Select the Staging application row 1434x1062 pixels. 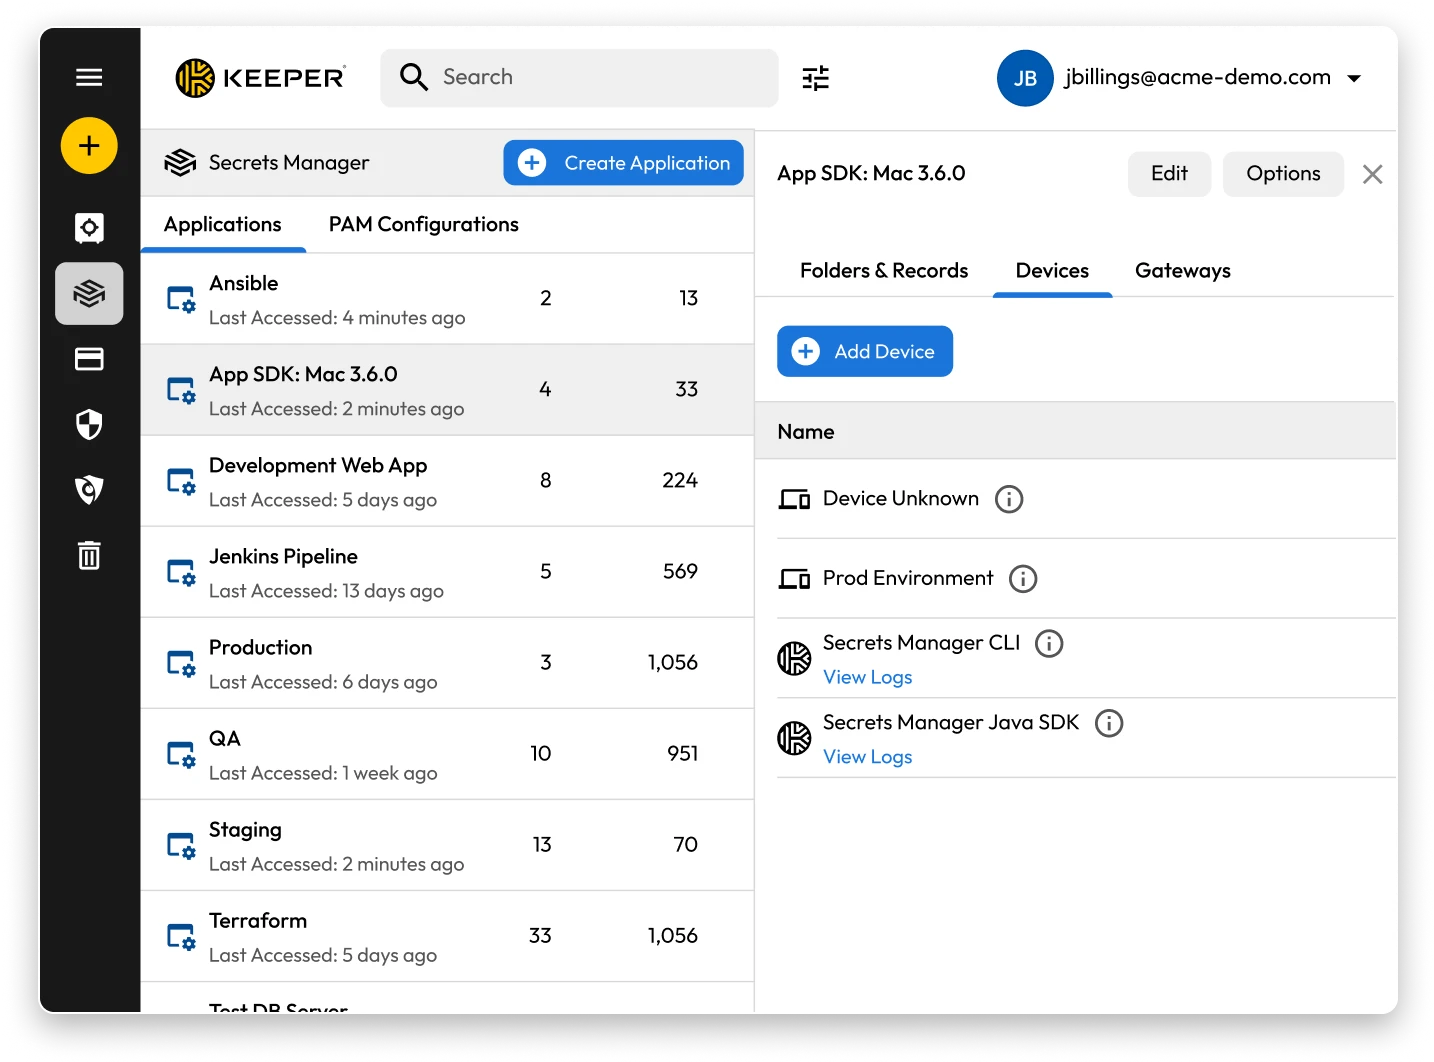pyautogui.click(x=447, y=845)
